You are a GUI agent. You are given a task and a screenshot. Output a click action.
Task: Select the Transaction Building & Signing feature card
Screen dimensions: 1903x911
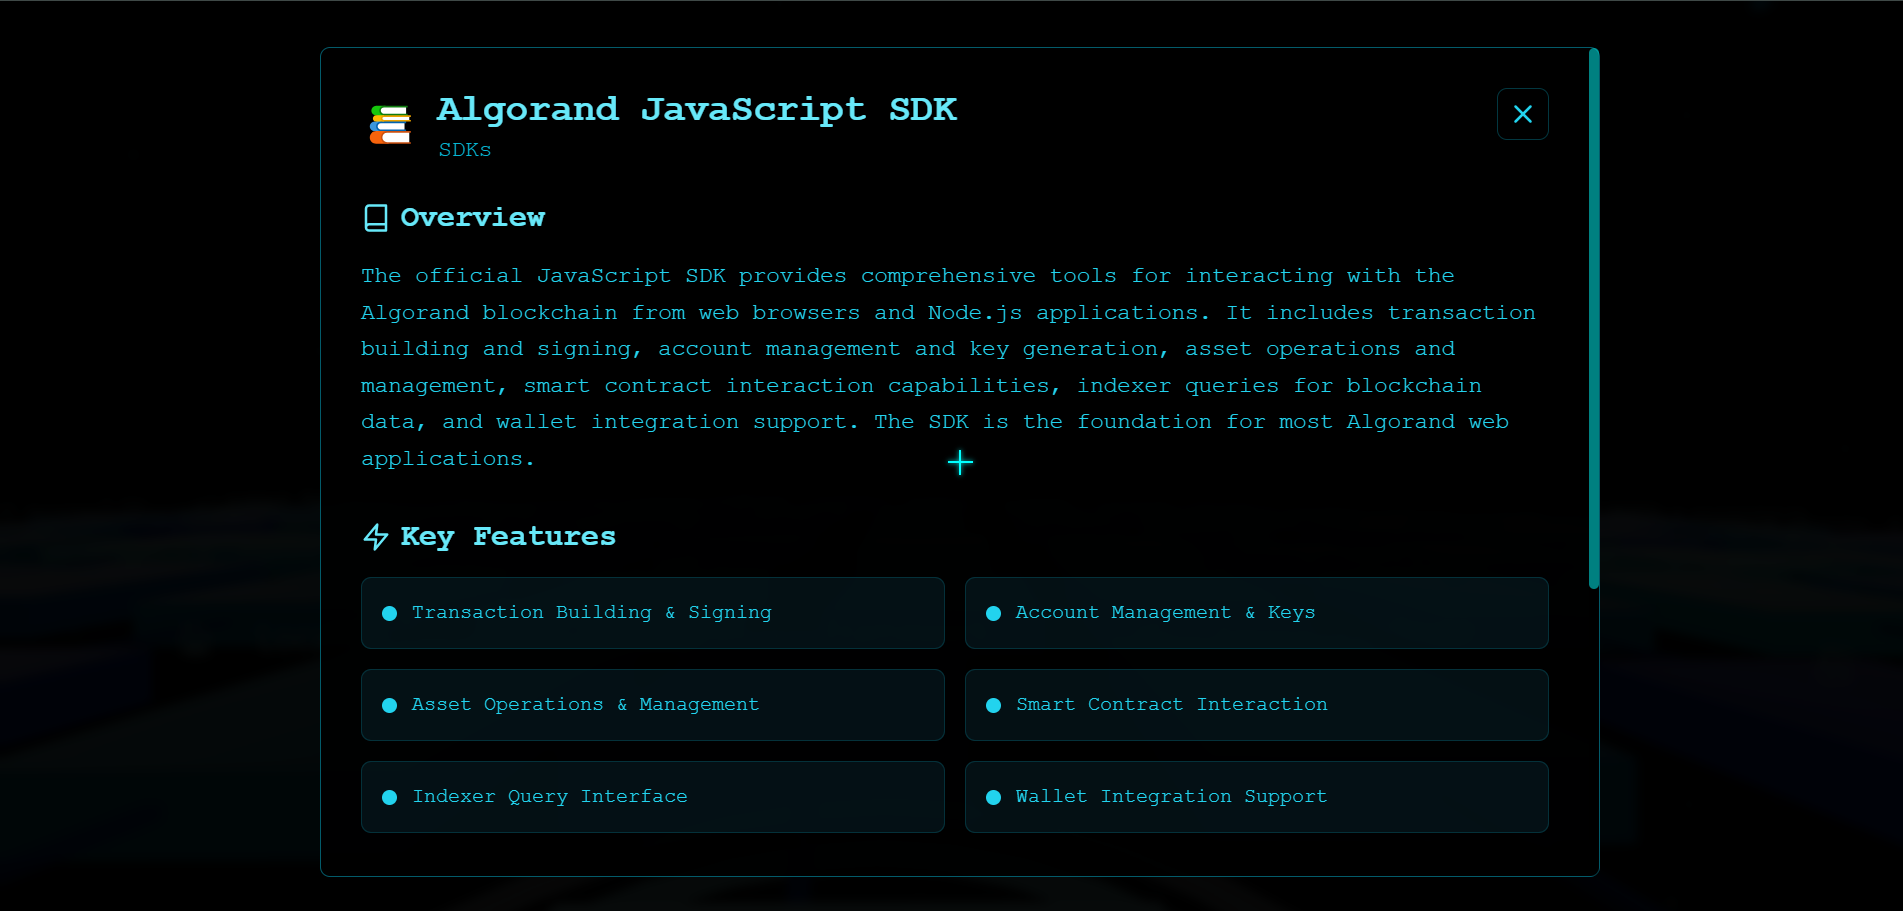pyautogui.click(x=653, y=613)
